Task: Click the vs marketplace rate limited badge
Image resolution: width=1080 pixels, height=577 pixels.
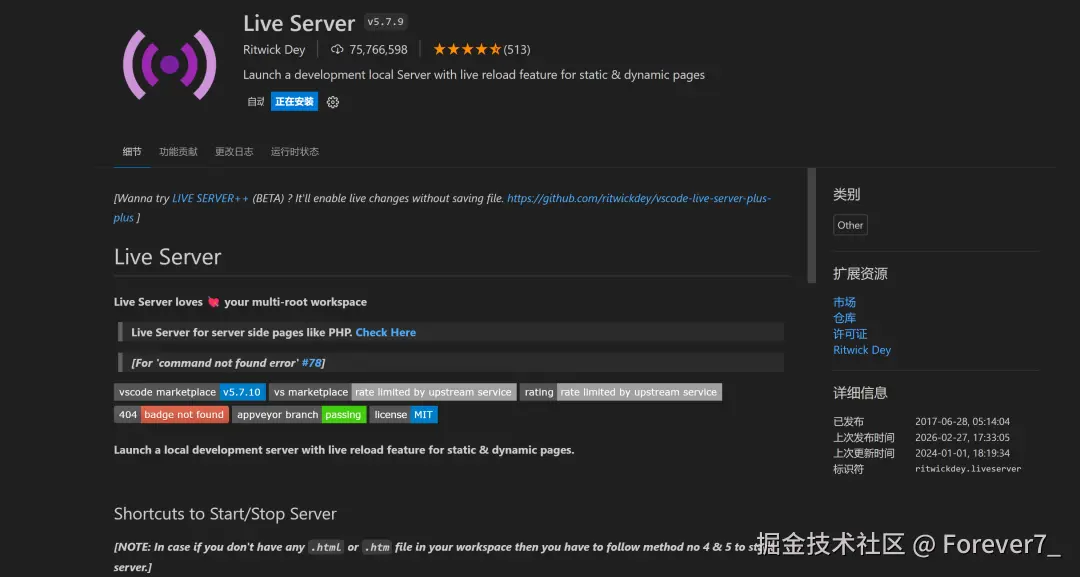Action: click(x=393, y=392)
